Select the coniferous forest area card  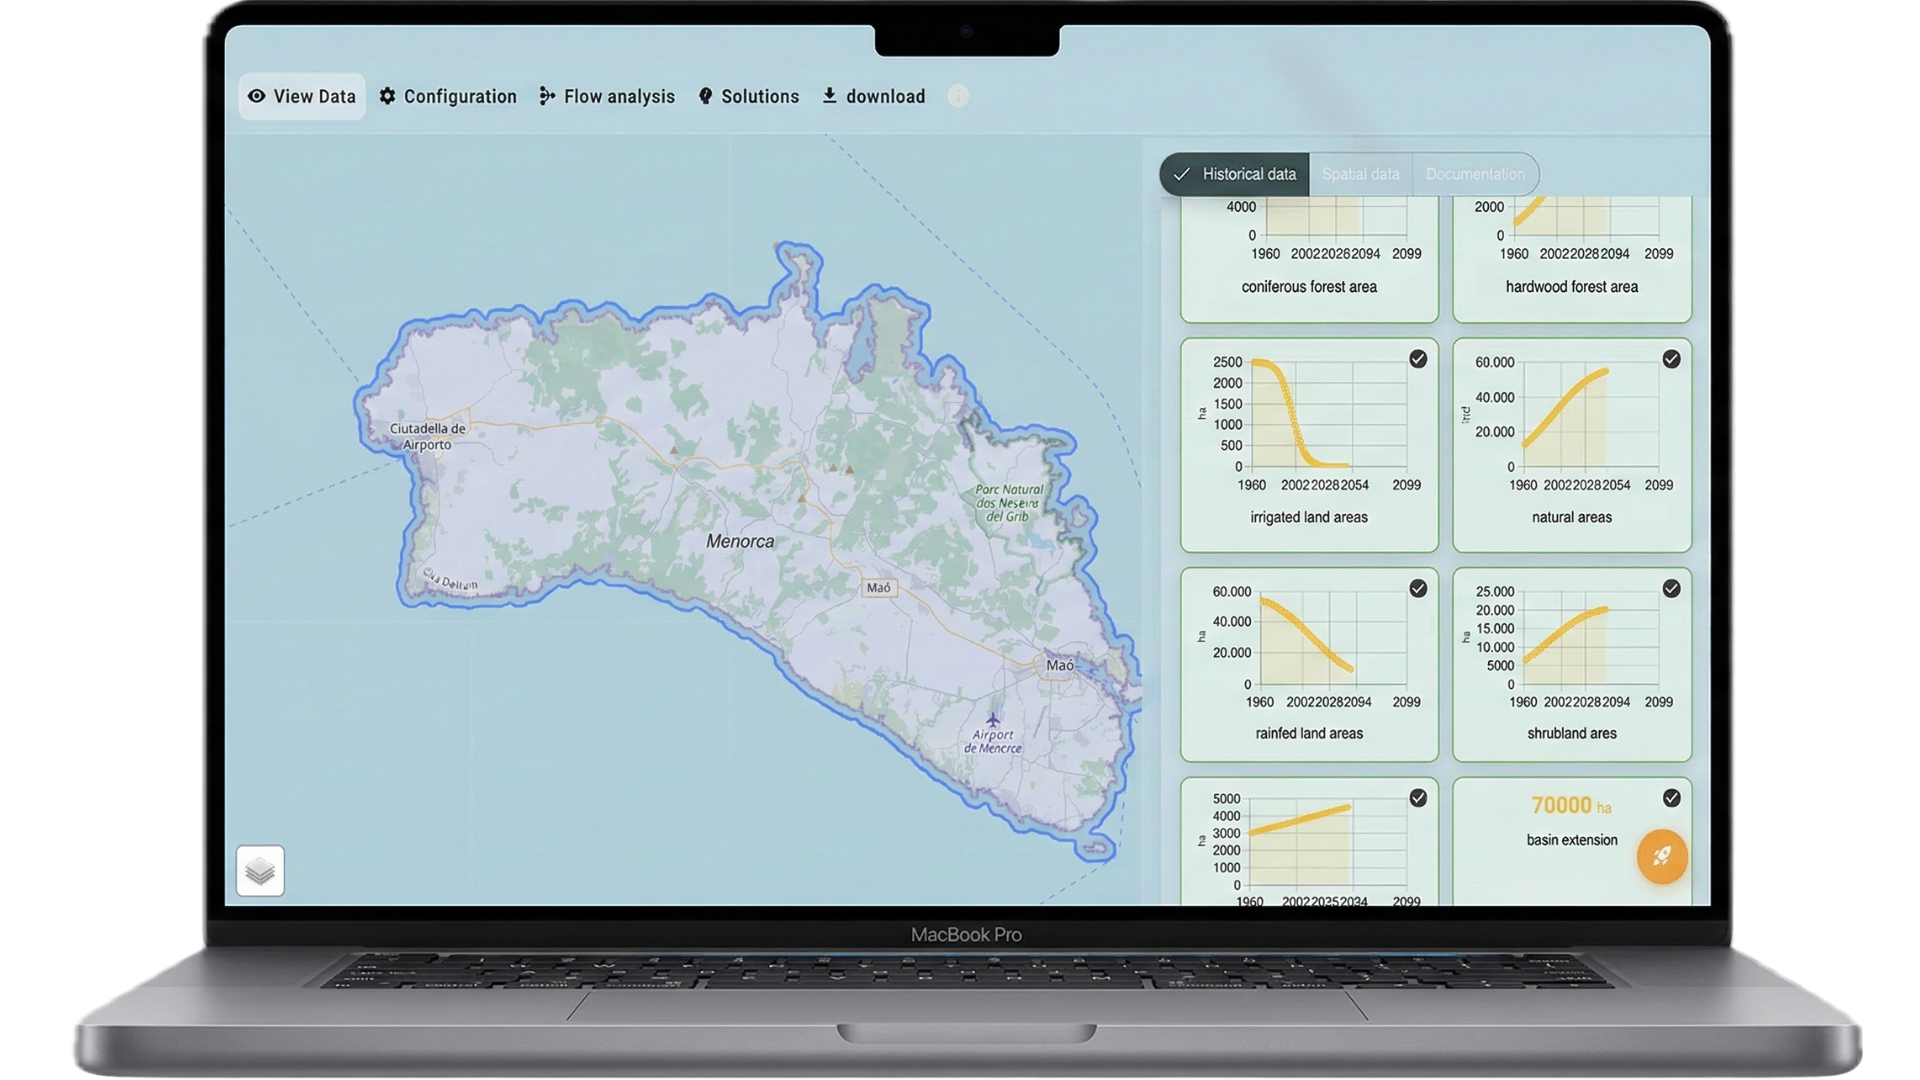pyautogui.click(x=1309, y=260)
